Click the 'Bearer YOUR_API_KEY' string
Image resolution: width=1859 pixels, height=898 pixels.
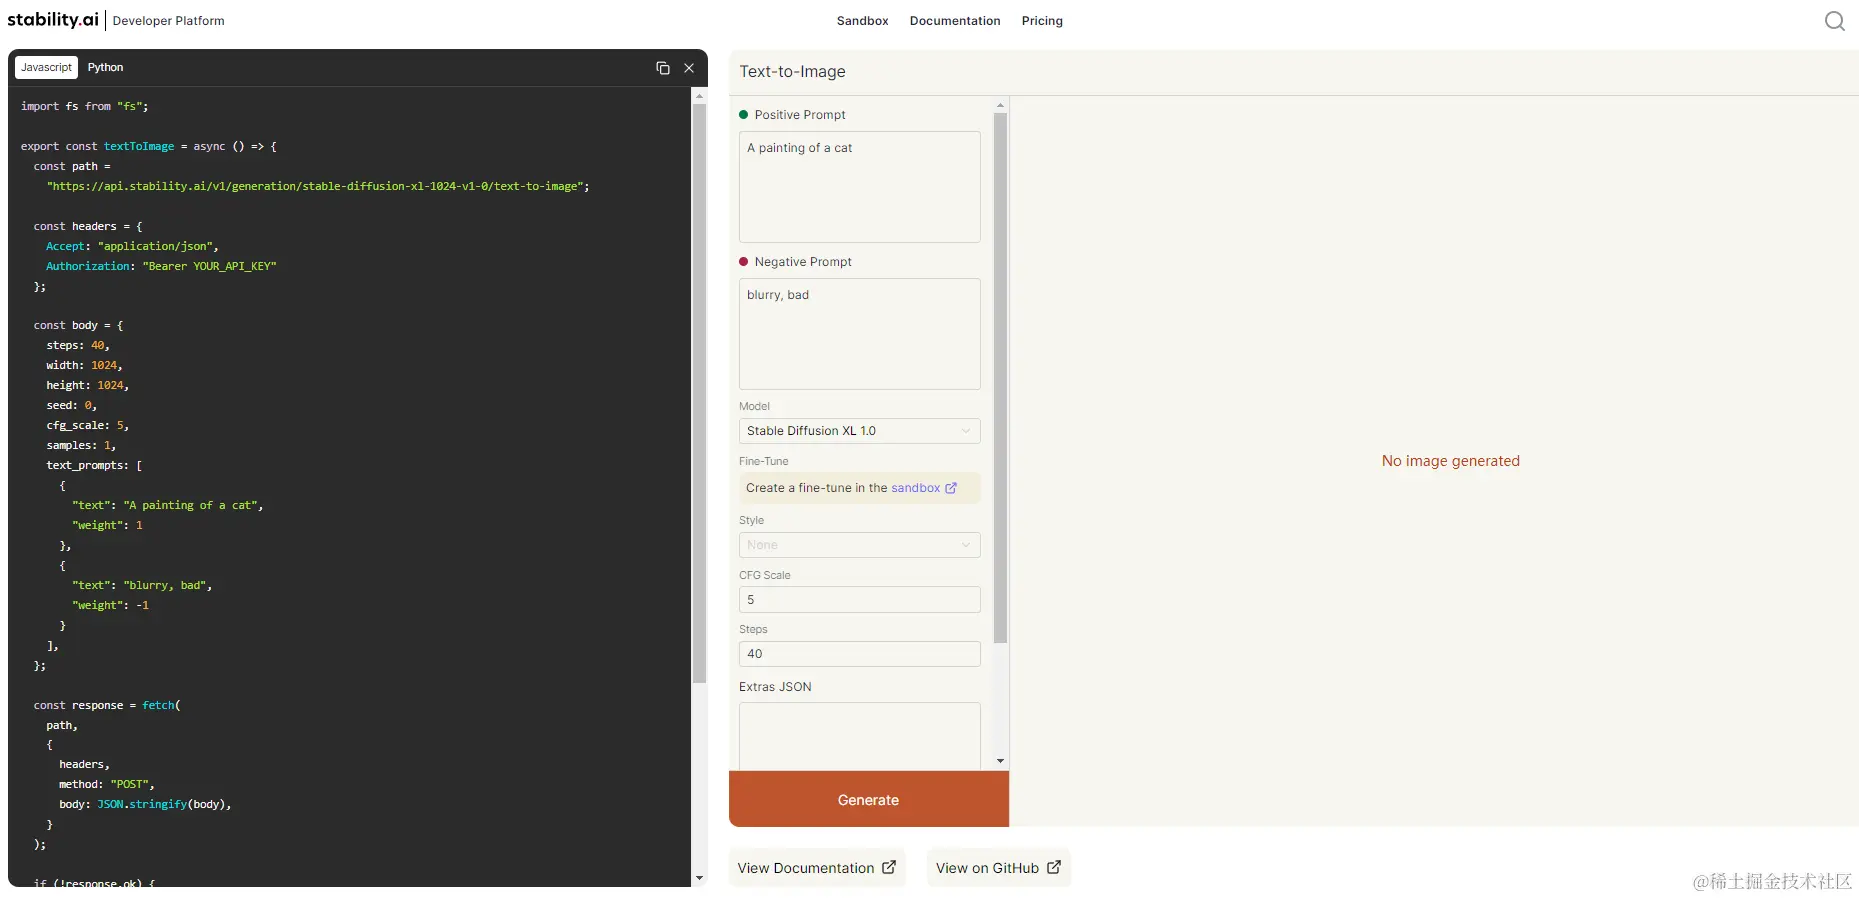pyautogui.click(x=210, y=266)
